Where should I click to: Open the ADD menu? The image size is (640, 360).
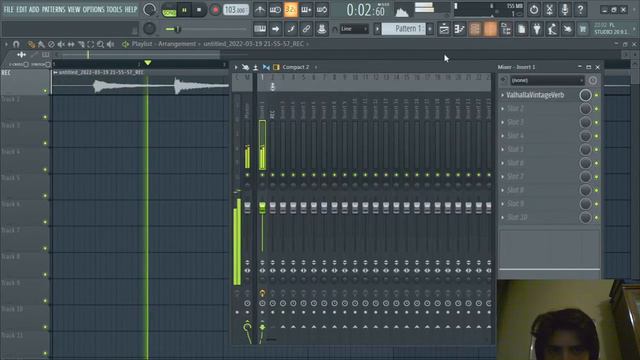tap(34, 9)
